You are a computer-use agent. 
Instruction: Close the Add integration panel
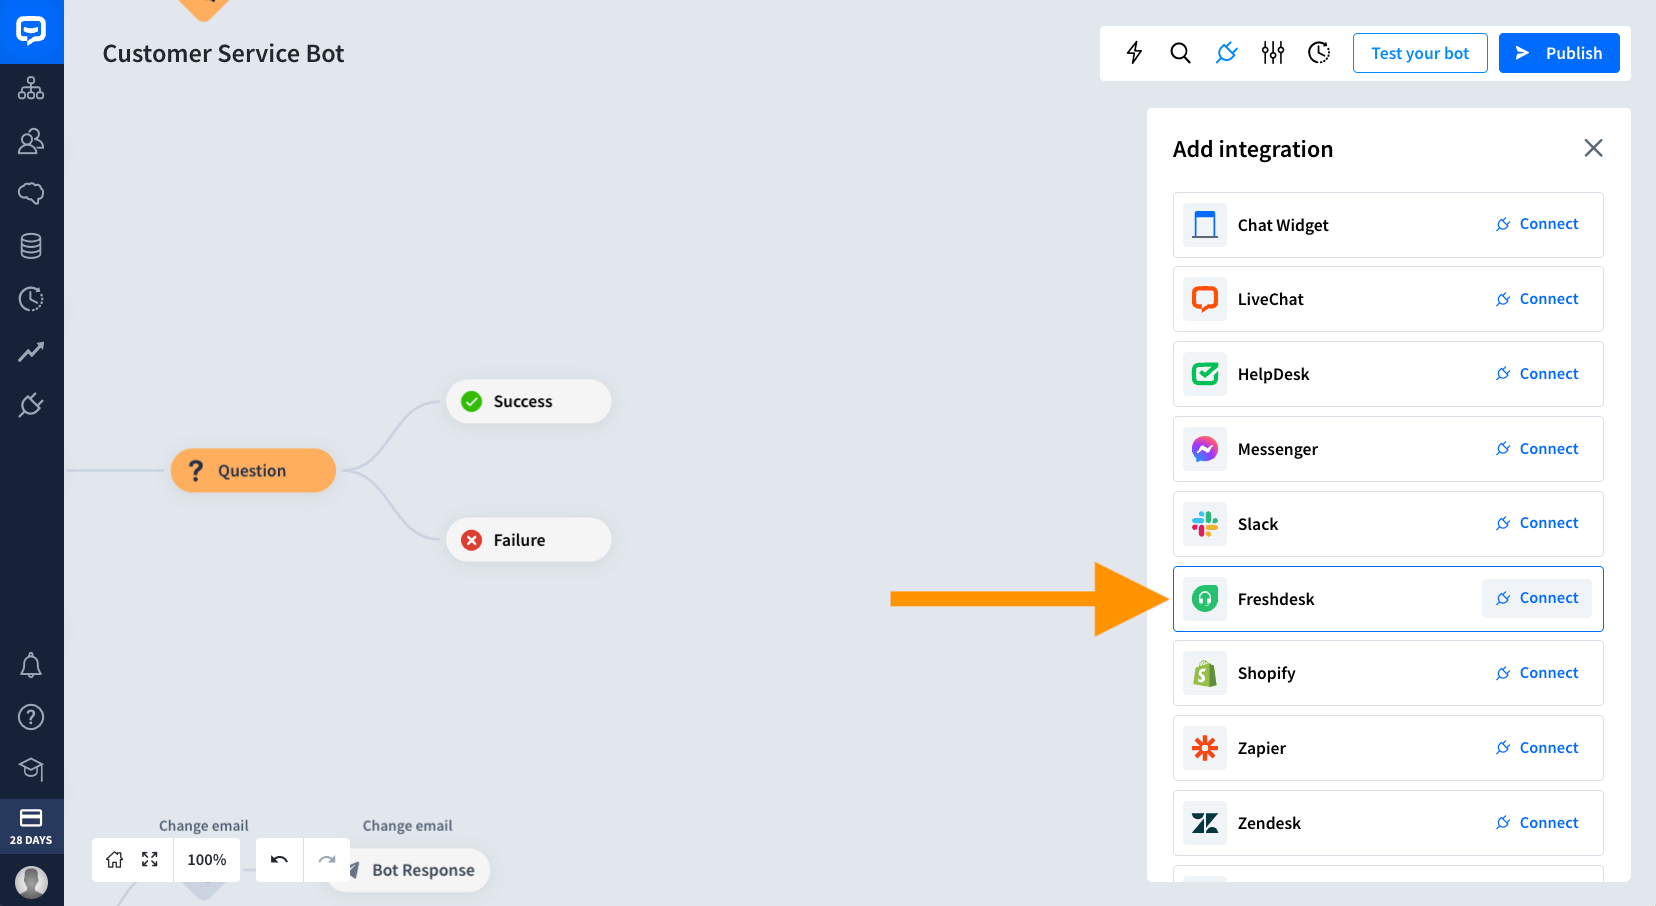pyautogui.click(x=1593, y=148)
